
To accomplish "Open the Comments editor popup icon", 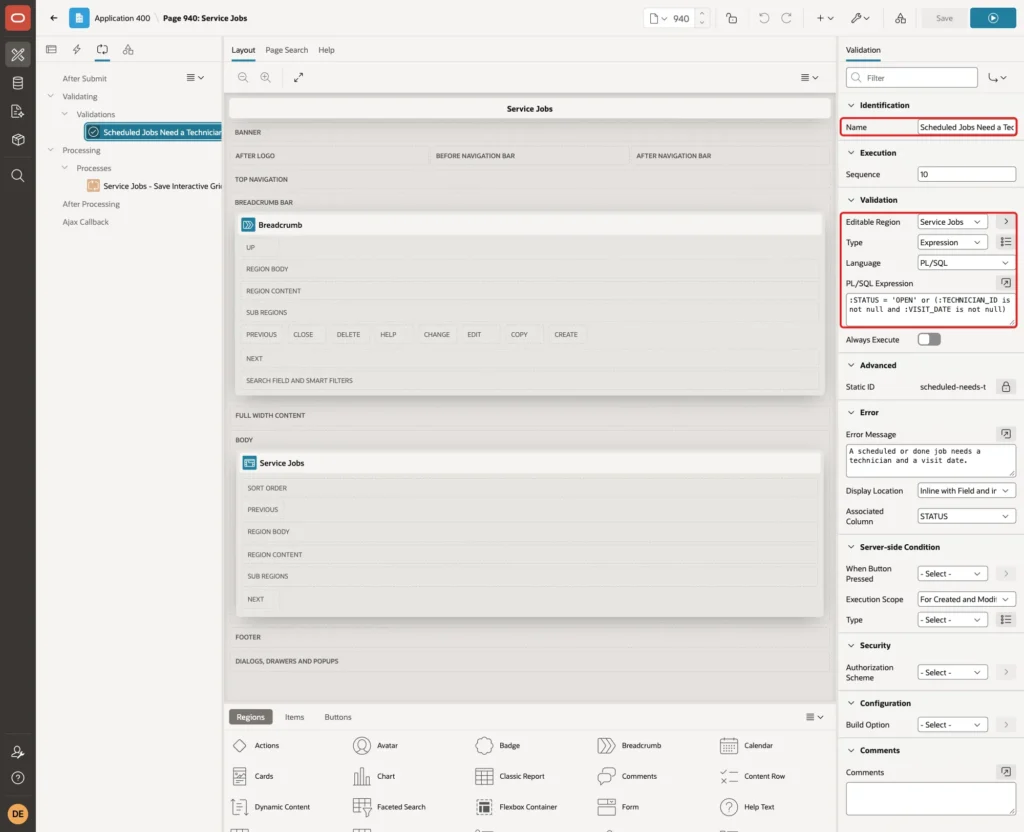I will (x=1006, y=771).
